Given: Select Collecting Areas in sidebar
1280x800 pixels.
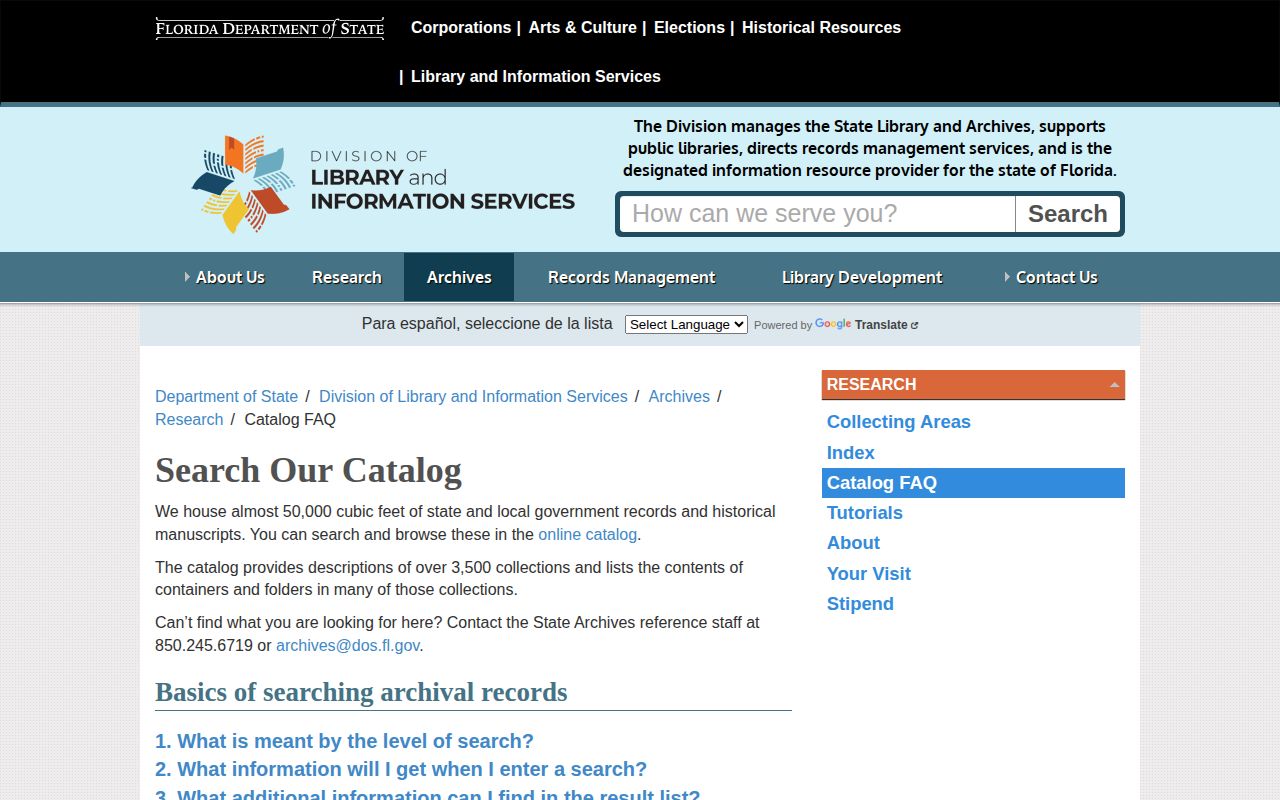Looking at the screenshot, I should coord(899,422).
